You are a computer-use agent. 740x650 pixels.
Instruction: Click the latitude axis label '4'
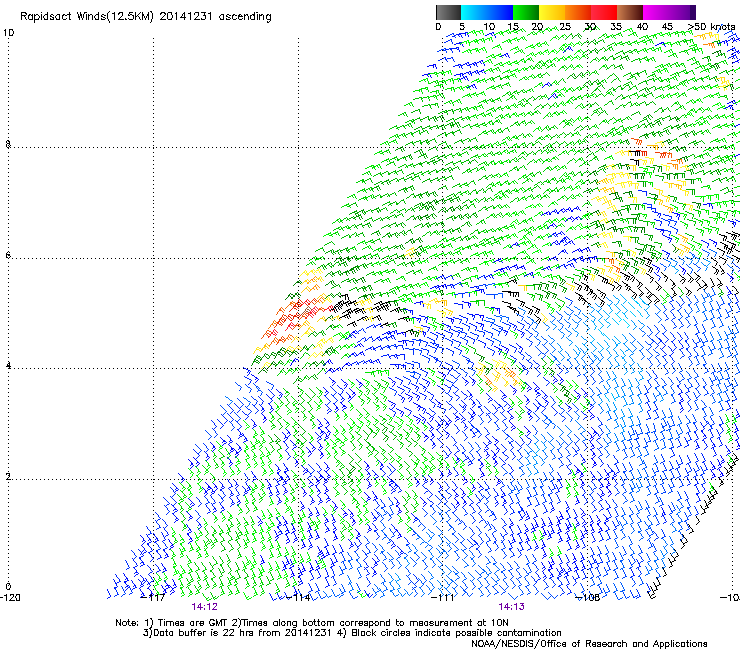8,366
